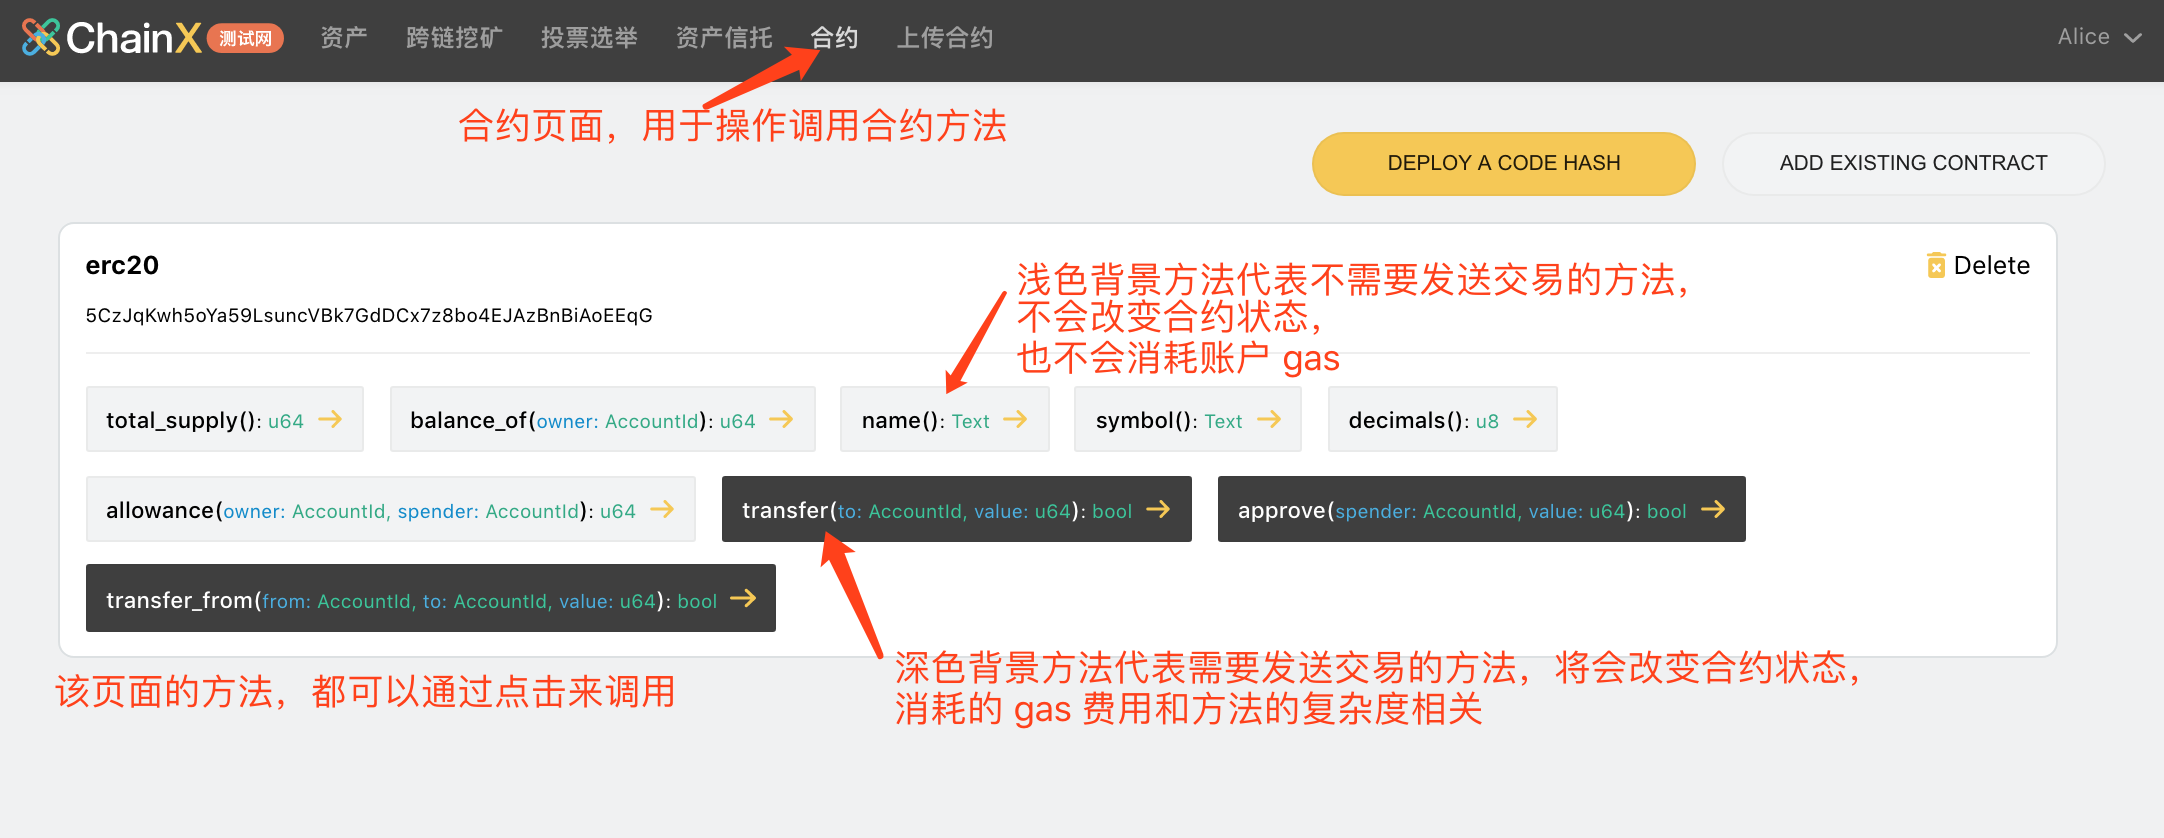Click DEPLOY A CODE HASH button
Image resolution: width=2164 pixels, height=838 pixels.
[x=1503, y=163]
